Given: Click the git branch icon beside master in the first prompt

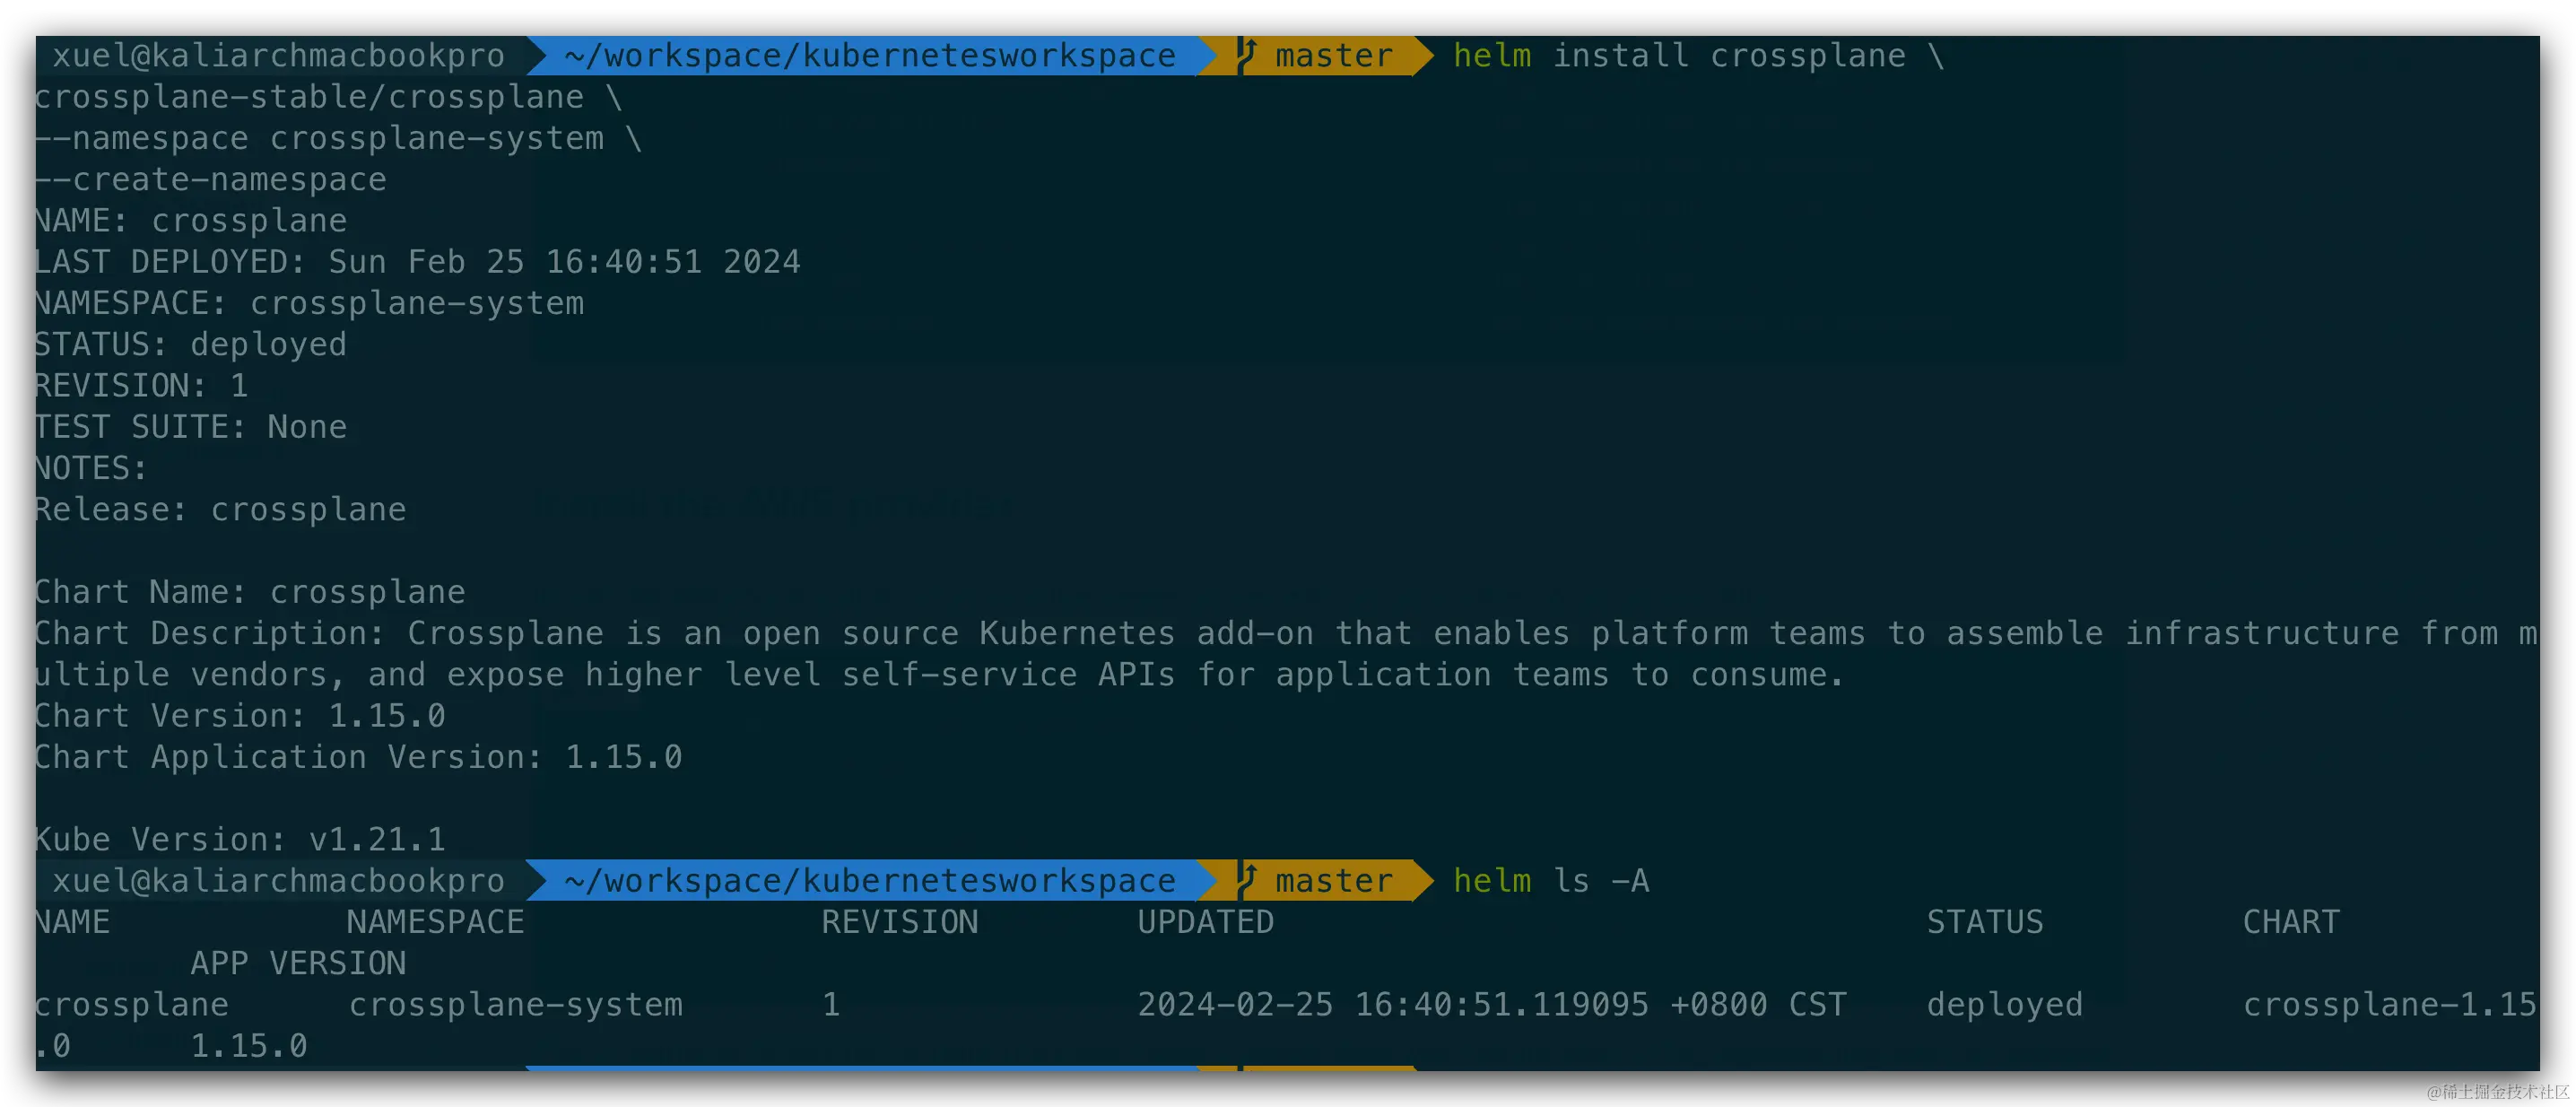Looking at the screenshot, I should tap(1247, 55).
